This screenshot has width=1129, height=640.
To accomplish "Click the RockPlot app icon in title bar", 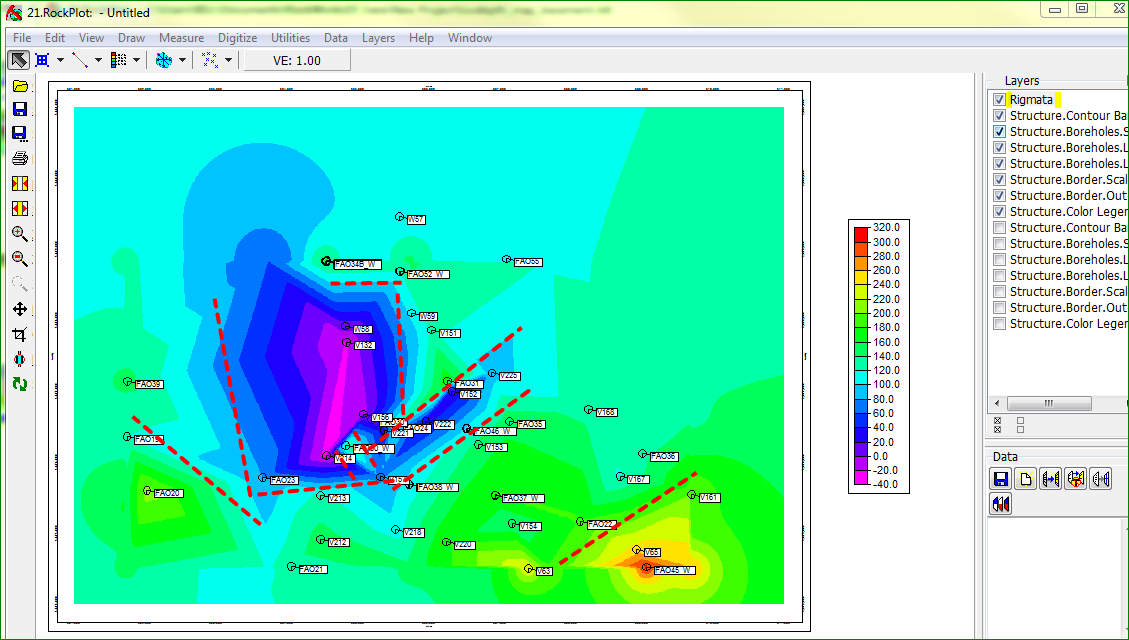I will 14,12.
